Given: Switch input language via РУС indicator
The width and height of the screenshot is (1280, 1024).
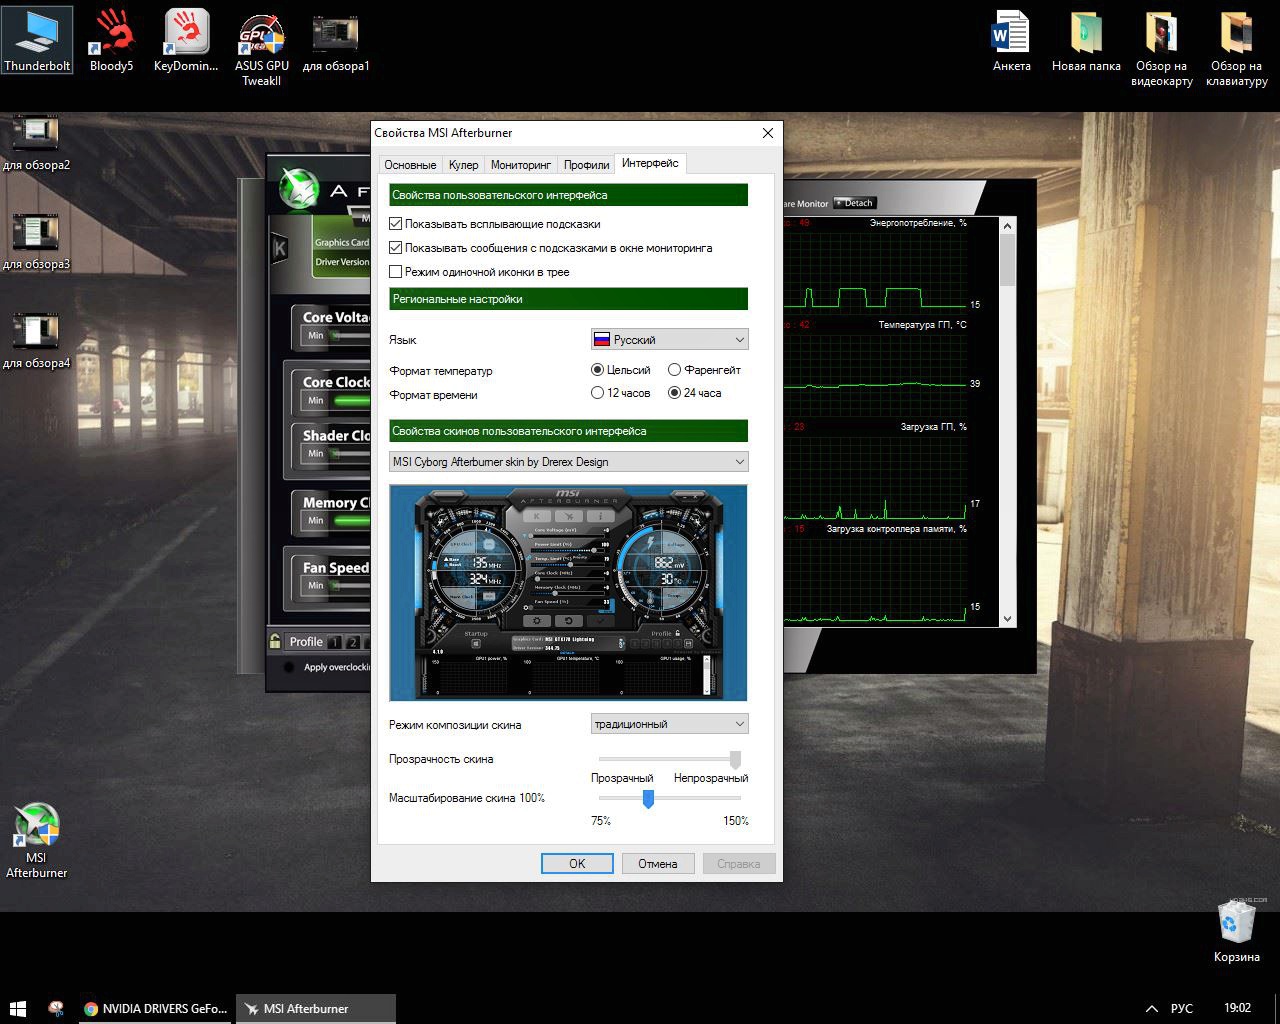Looking at the screenshot, I should (x=1182, y=1009).
